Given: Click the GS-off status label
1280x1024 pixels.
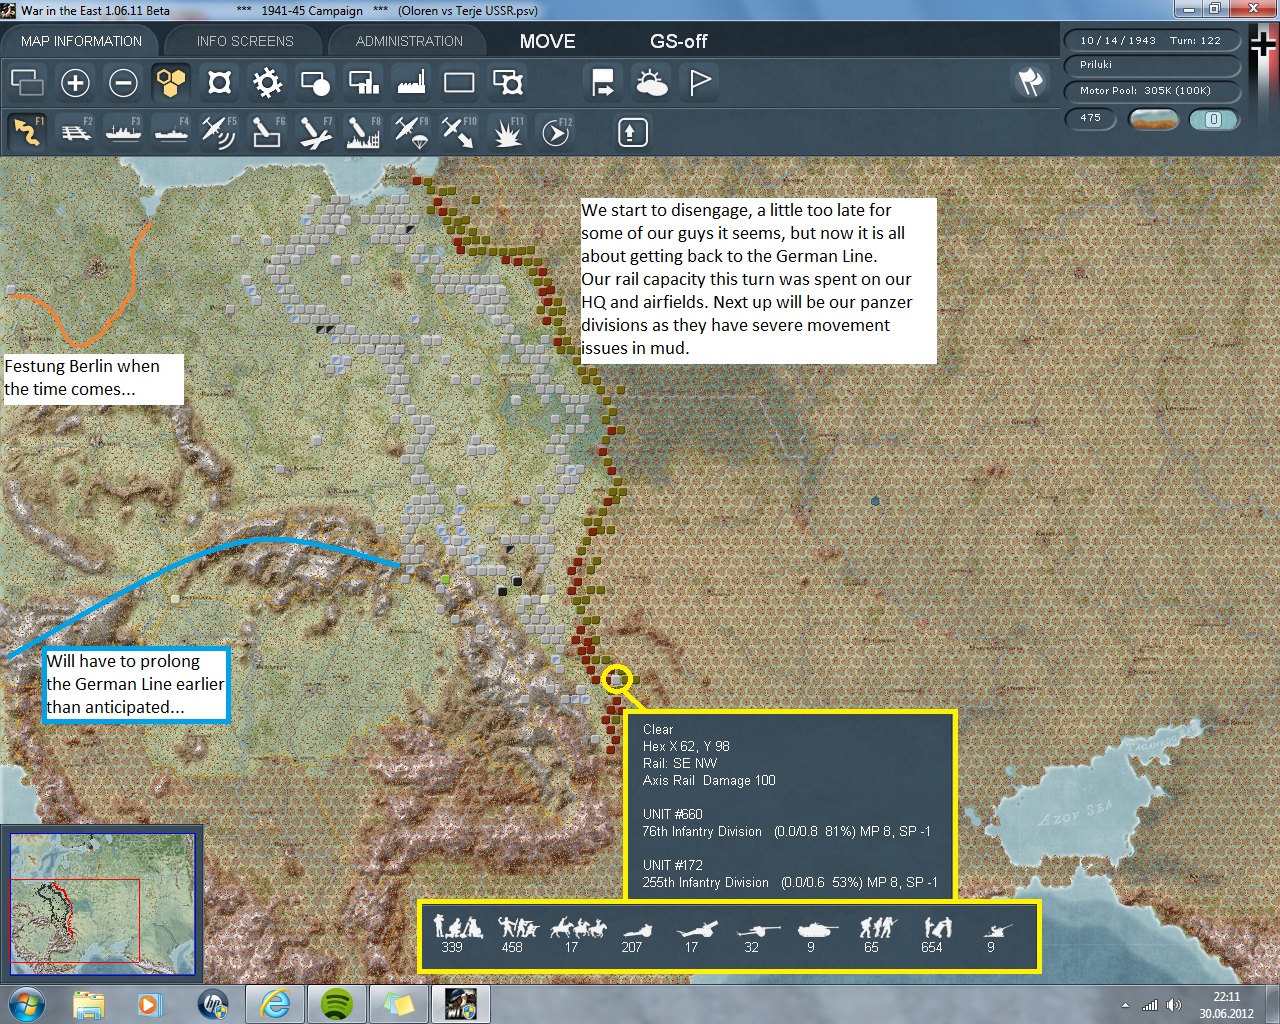Looking at the screenshot, I should (x=679, y=41).
